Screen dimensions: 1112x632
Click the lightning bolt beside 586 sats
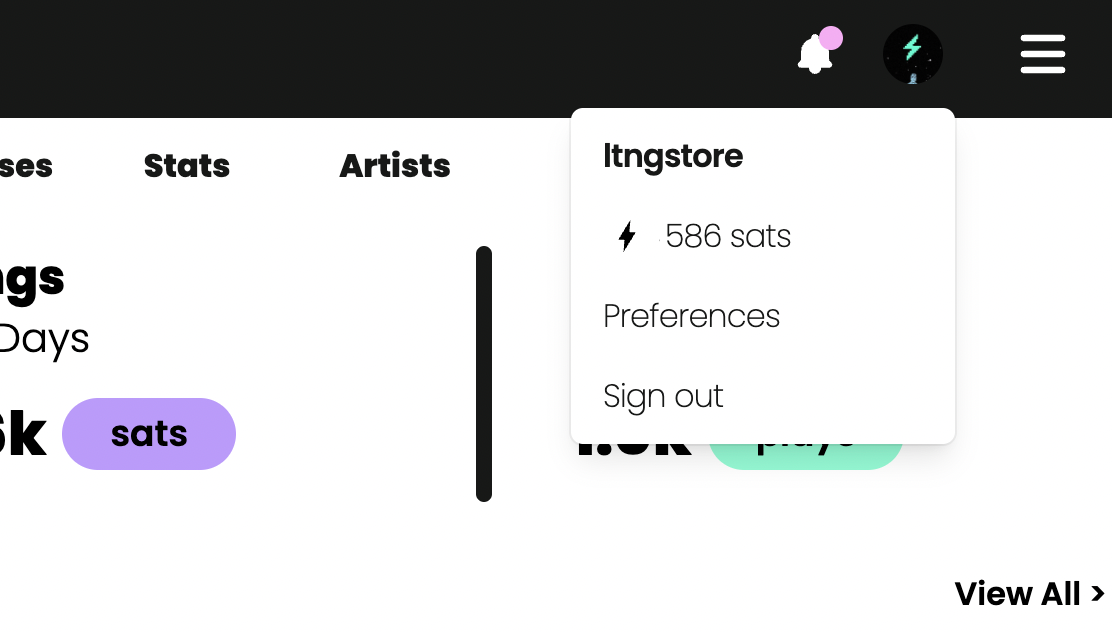tap(627, 237)
